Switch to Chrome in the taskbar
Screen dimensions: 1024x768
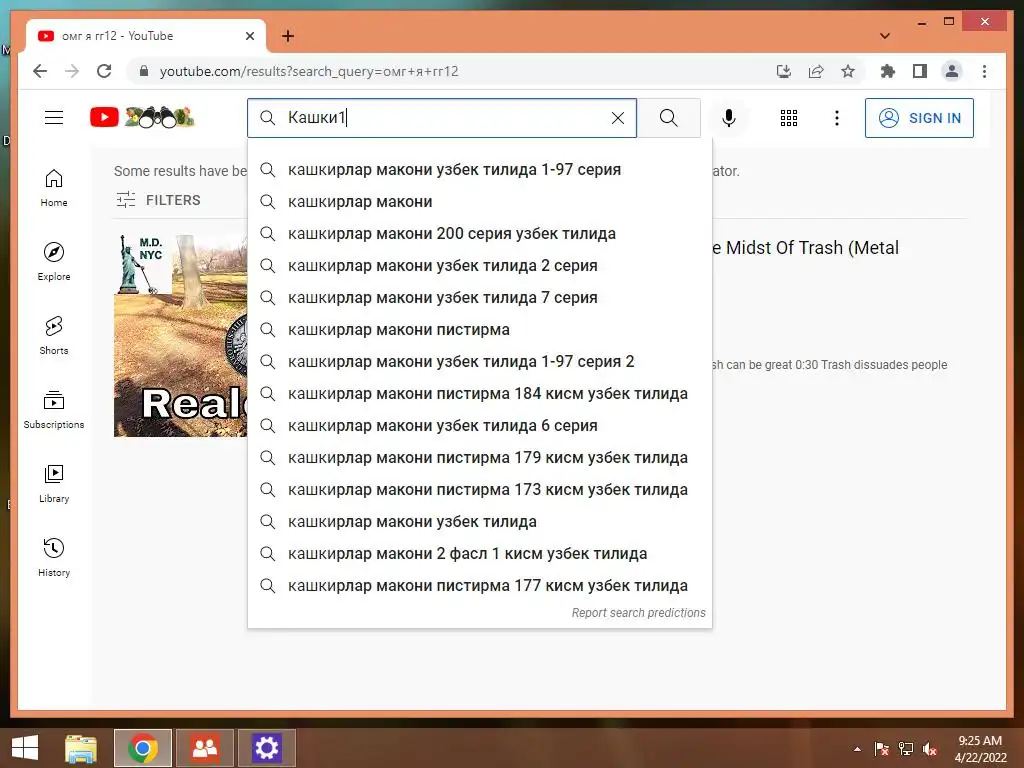pyautogui.click(x=143, y=748)
